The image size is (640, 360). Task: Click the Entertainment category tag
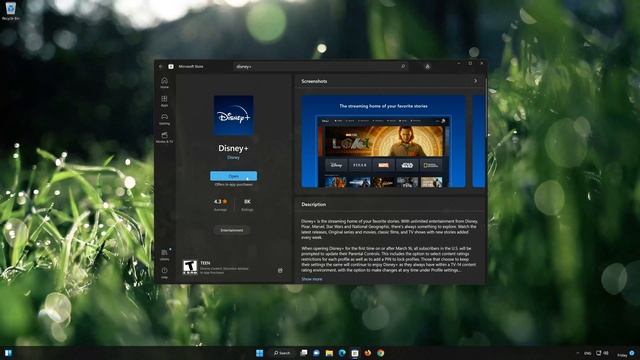[x=232, y=230]
